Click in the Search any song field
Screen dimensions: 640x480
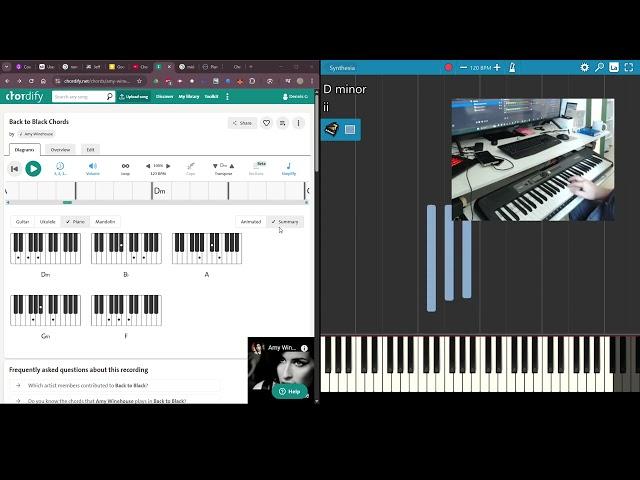pyautogui.click(x=78, y=97)
